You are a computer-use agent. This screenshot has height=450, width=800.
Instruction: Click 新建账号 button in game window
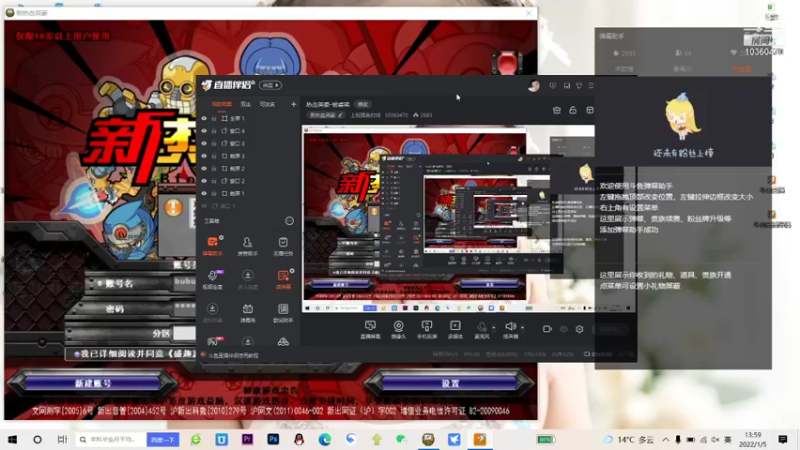pos(92,383)
